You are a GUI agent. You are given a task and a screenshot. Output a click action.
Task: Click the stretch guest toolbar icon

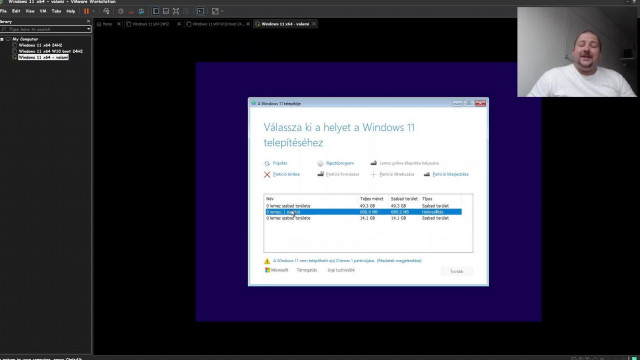click(215, 11)
